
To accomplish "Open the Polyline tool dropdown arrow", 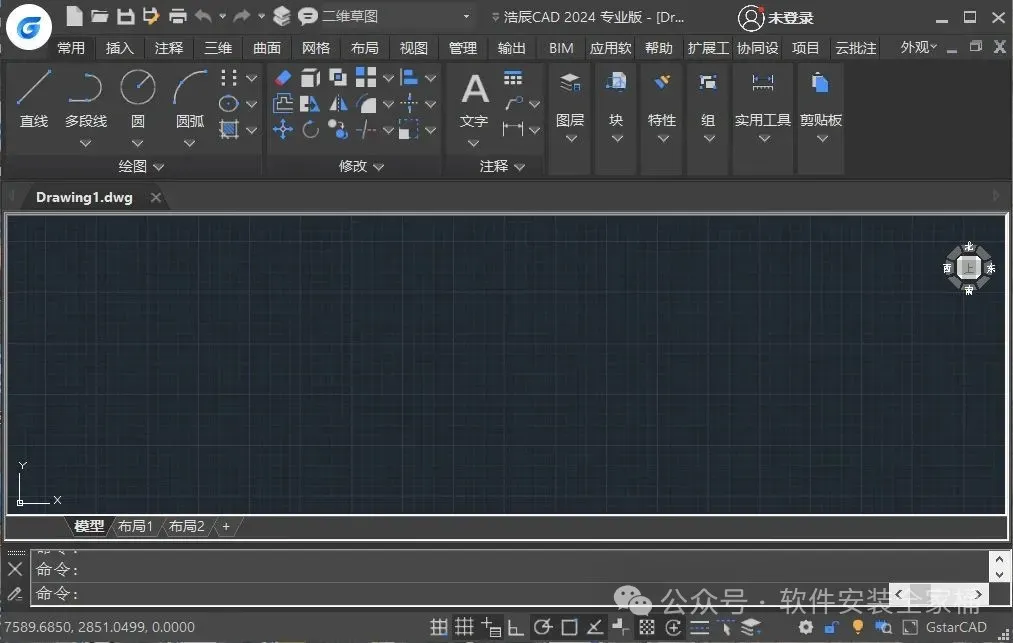I will coord(85,143).
